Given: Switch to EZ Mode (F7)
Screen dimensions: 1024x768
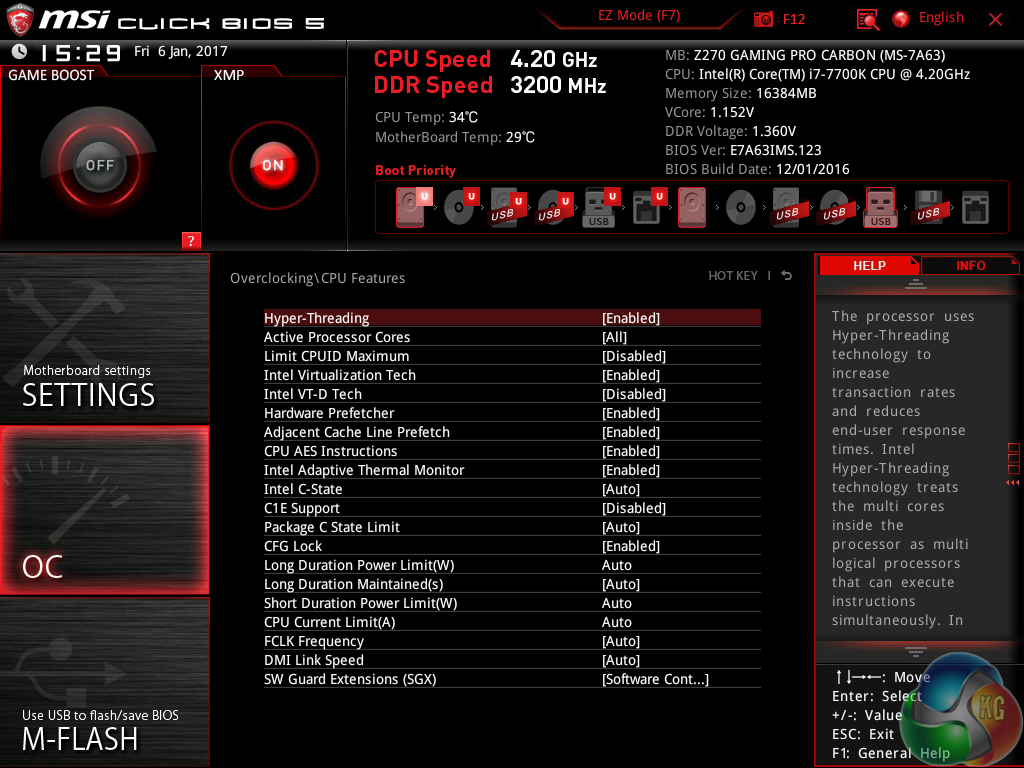Looking at the screenshot, I should (x=639, y=16).
